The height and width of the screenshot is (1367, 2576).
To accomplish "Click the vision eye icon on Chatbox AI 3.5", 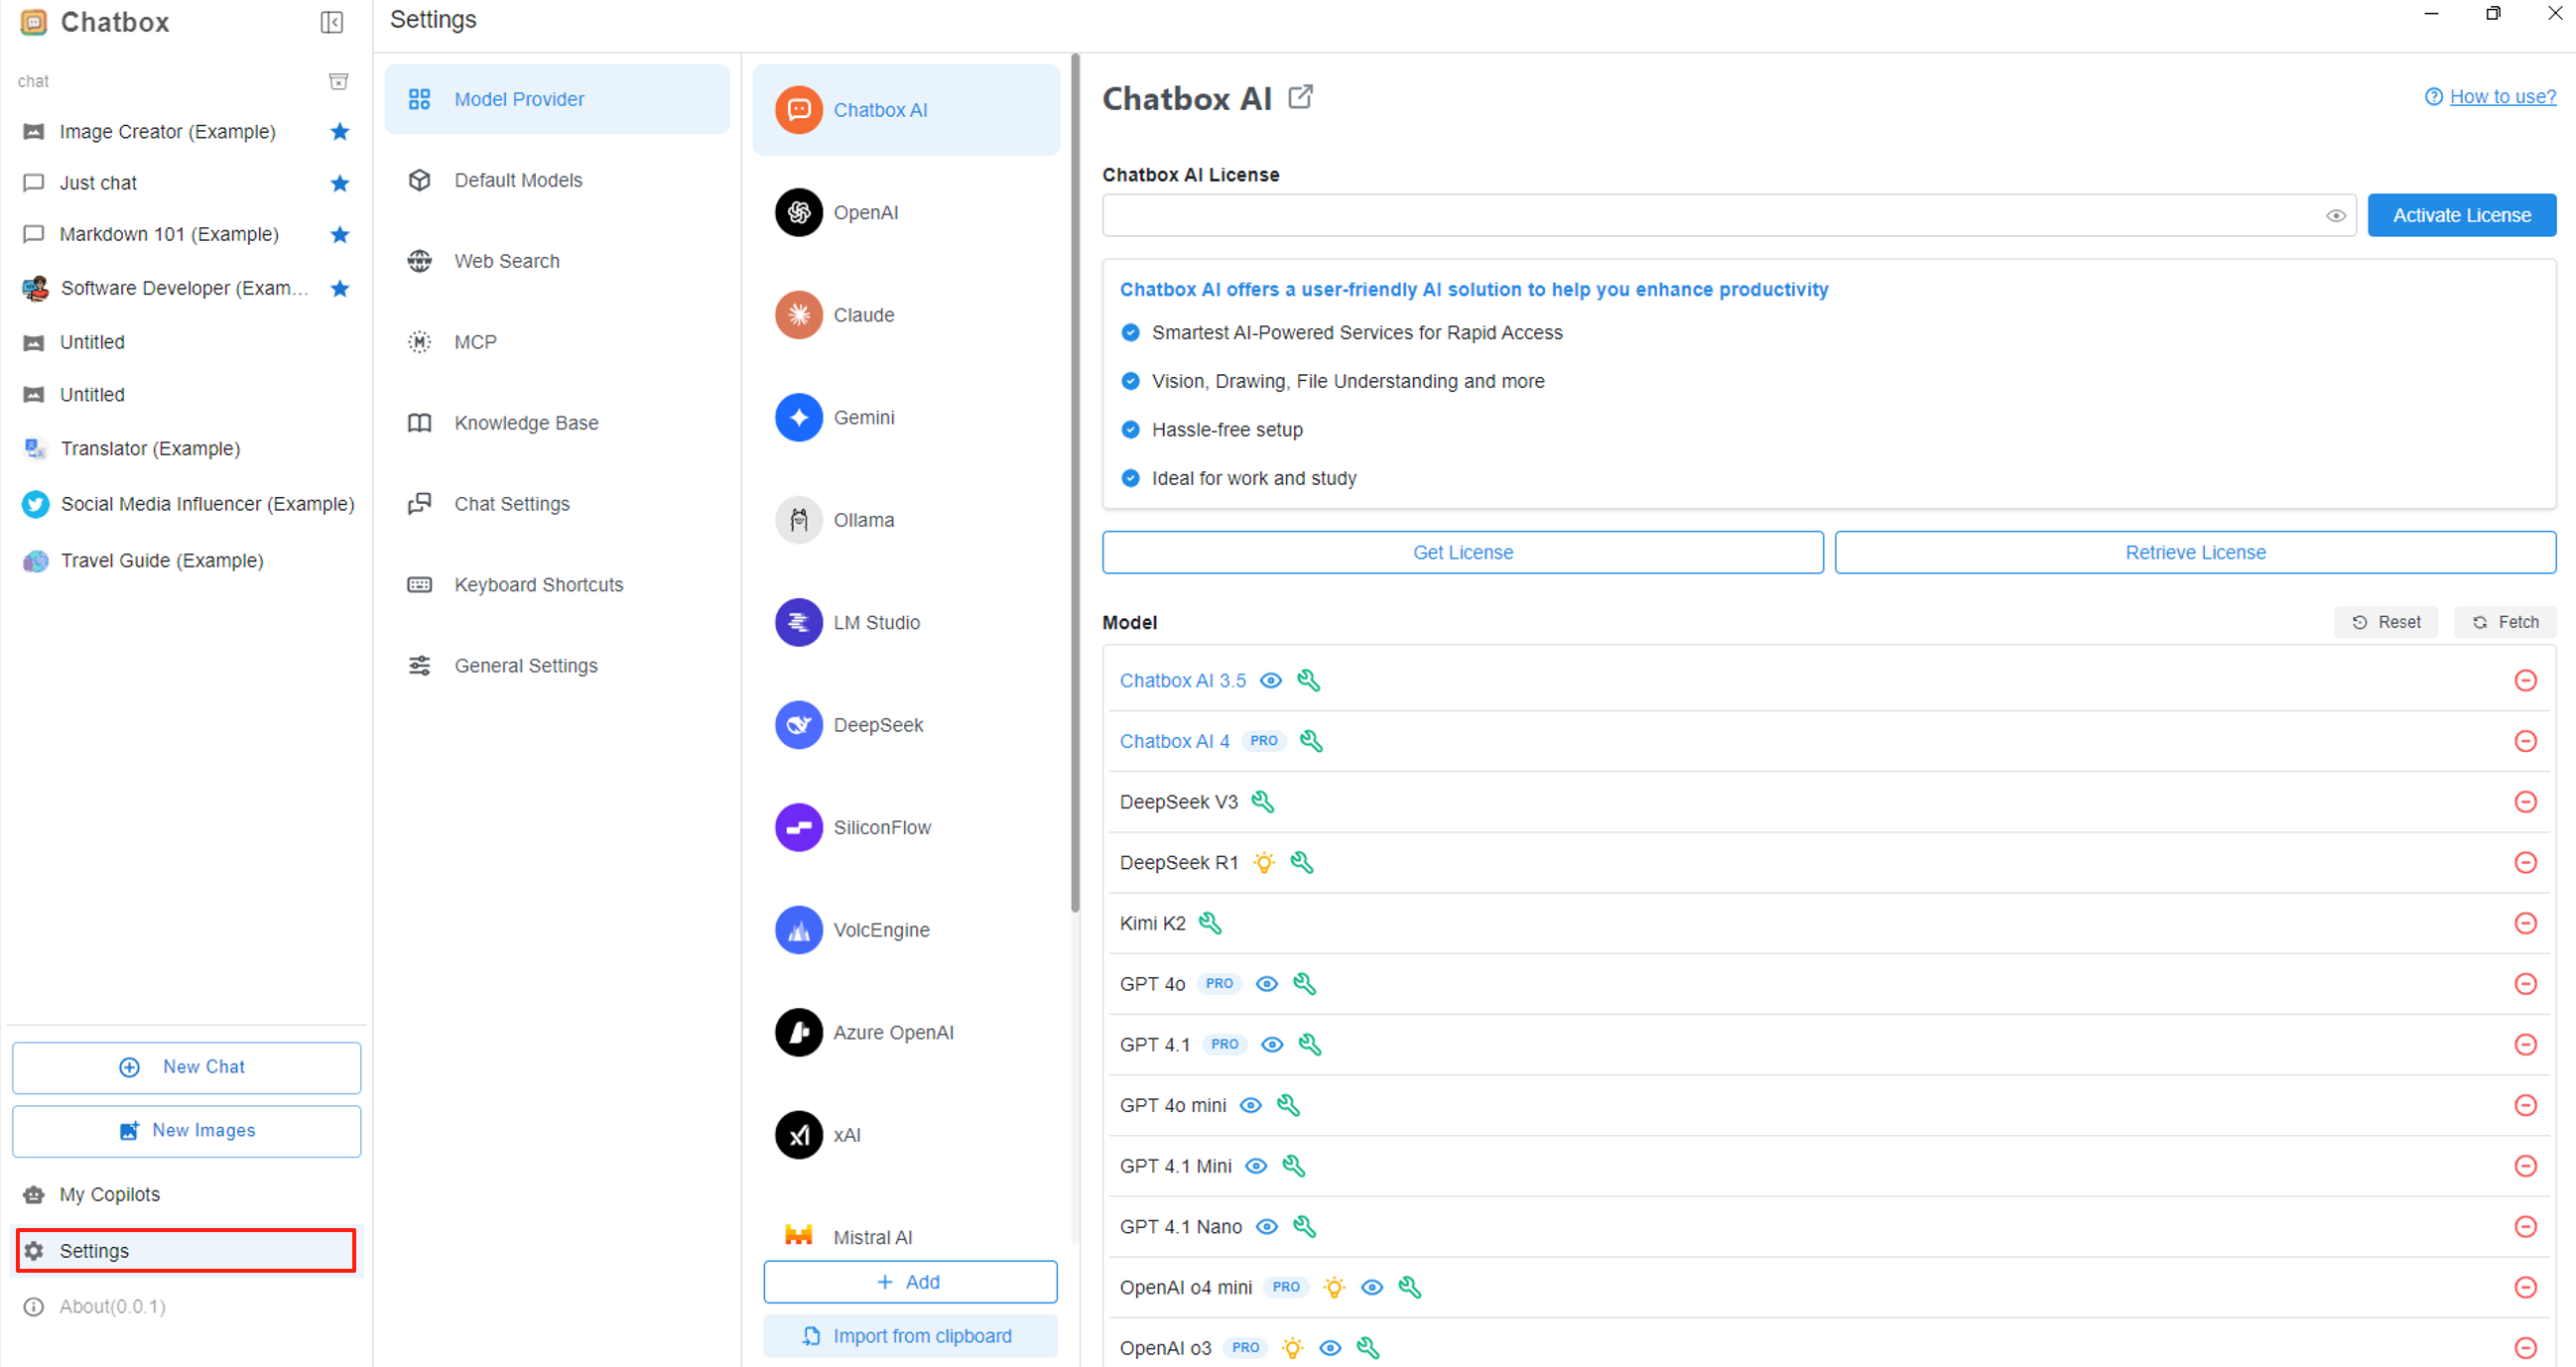I will [1270, 681].
